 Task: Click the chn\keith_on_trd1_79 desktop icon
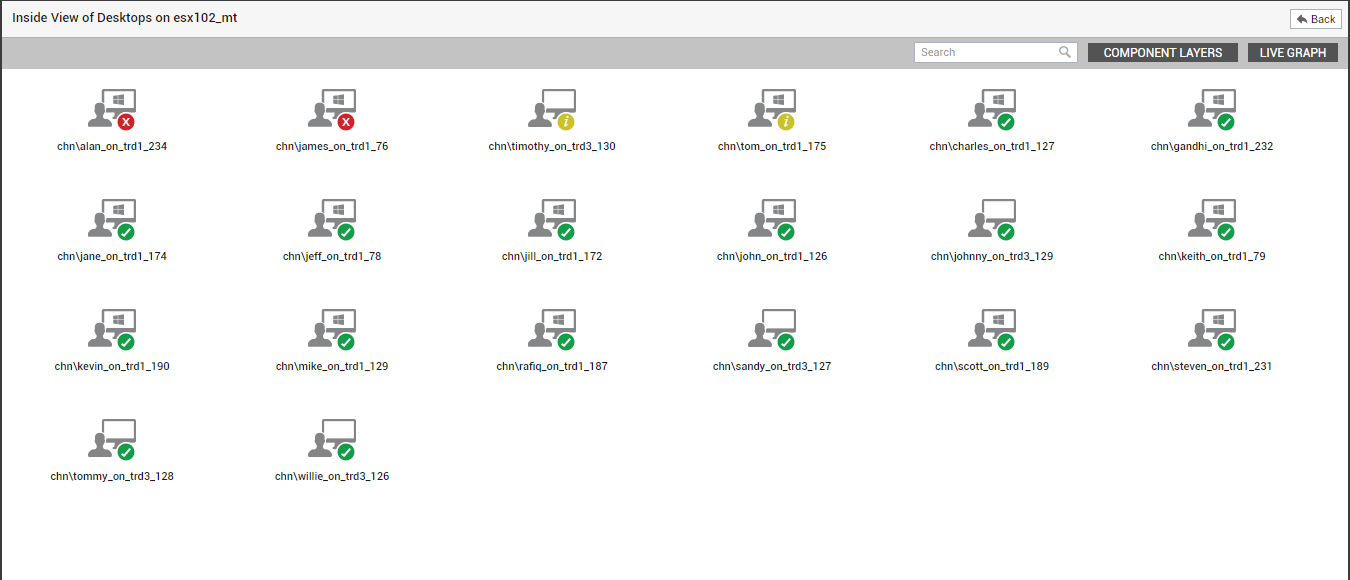[1212, 220]
